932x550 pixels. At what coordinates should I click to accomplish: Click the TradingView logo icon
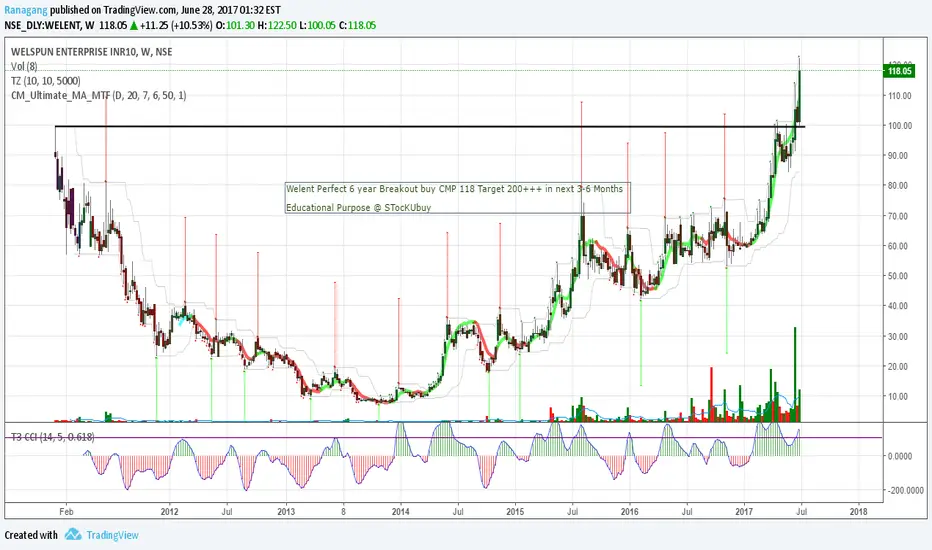[73, 535]
